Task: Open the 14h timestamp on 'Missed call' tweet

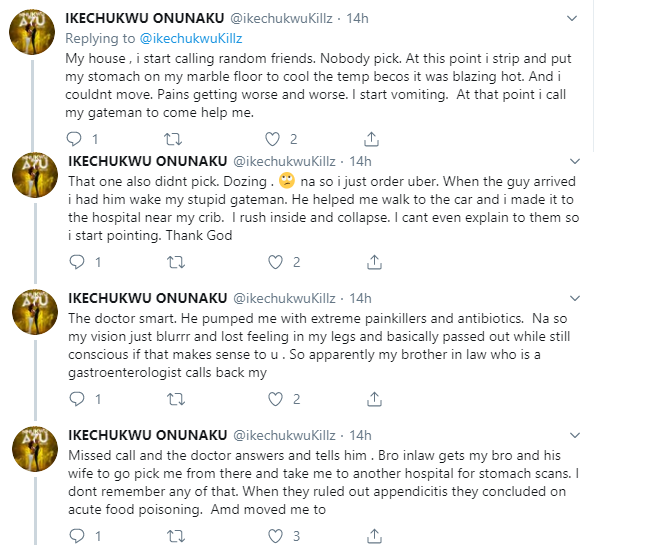Action: point(360,435)
